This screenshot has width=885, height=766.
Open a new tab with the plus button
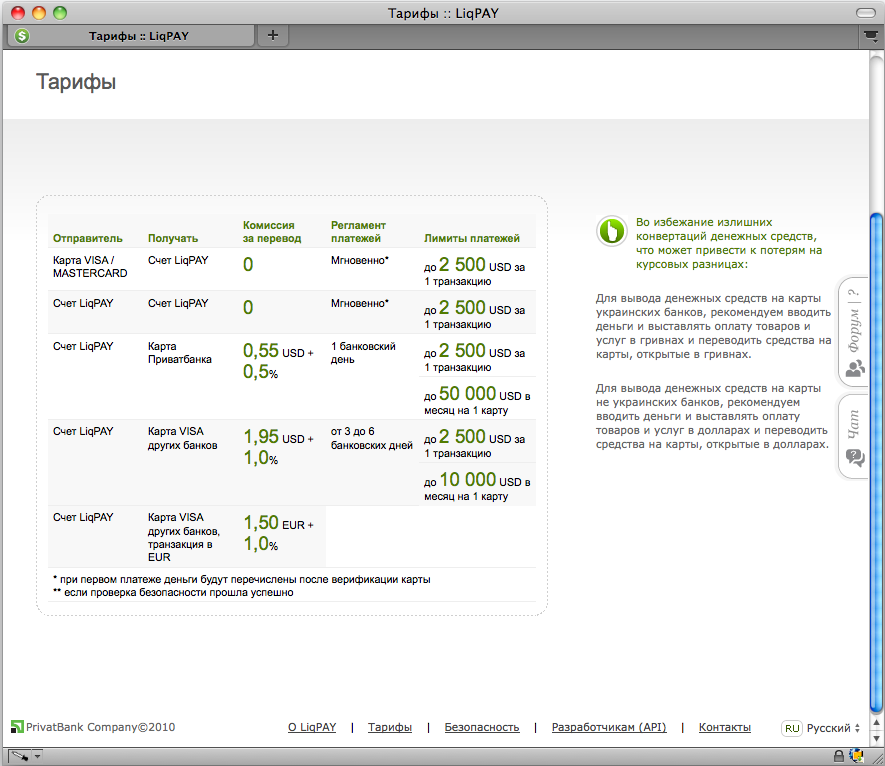point(272,36)
